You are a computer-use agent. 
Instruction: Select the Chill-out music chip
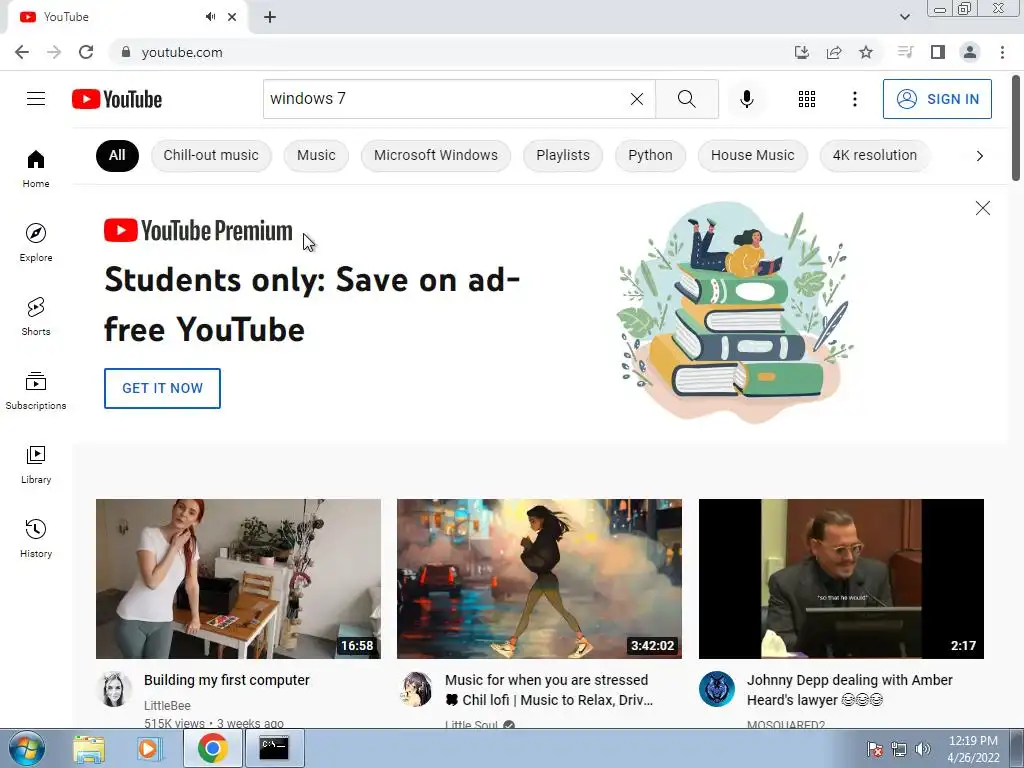(x=211, y=155)
